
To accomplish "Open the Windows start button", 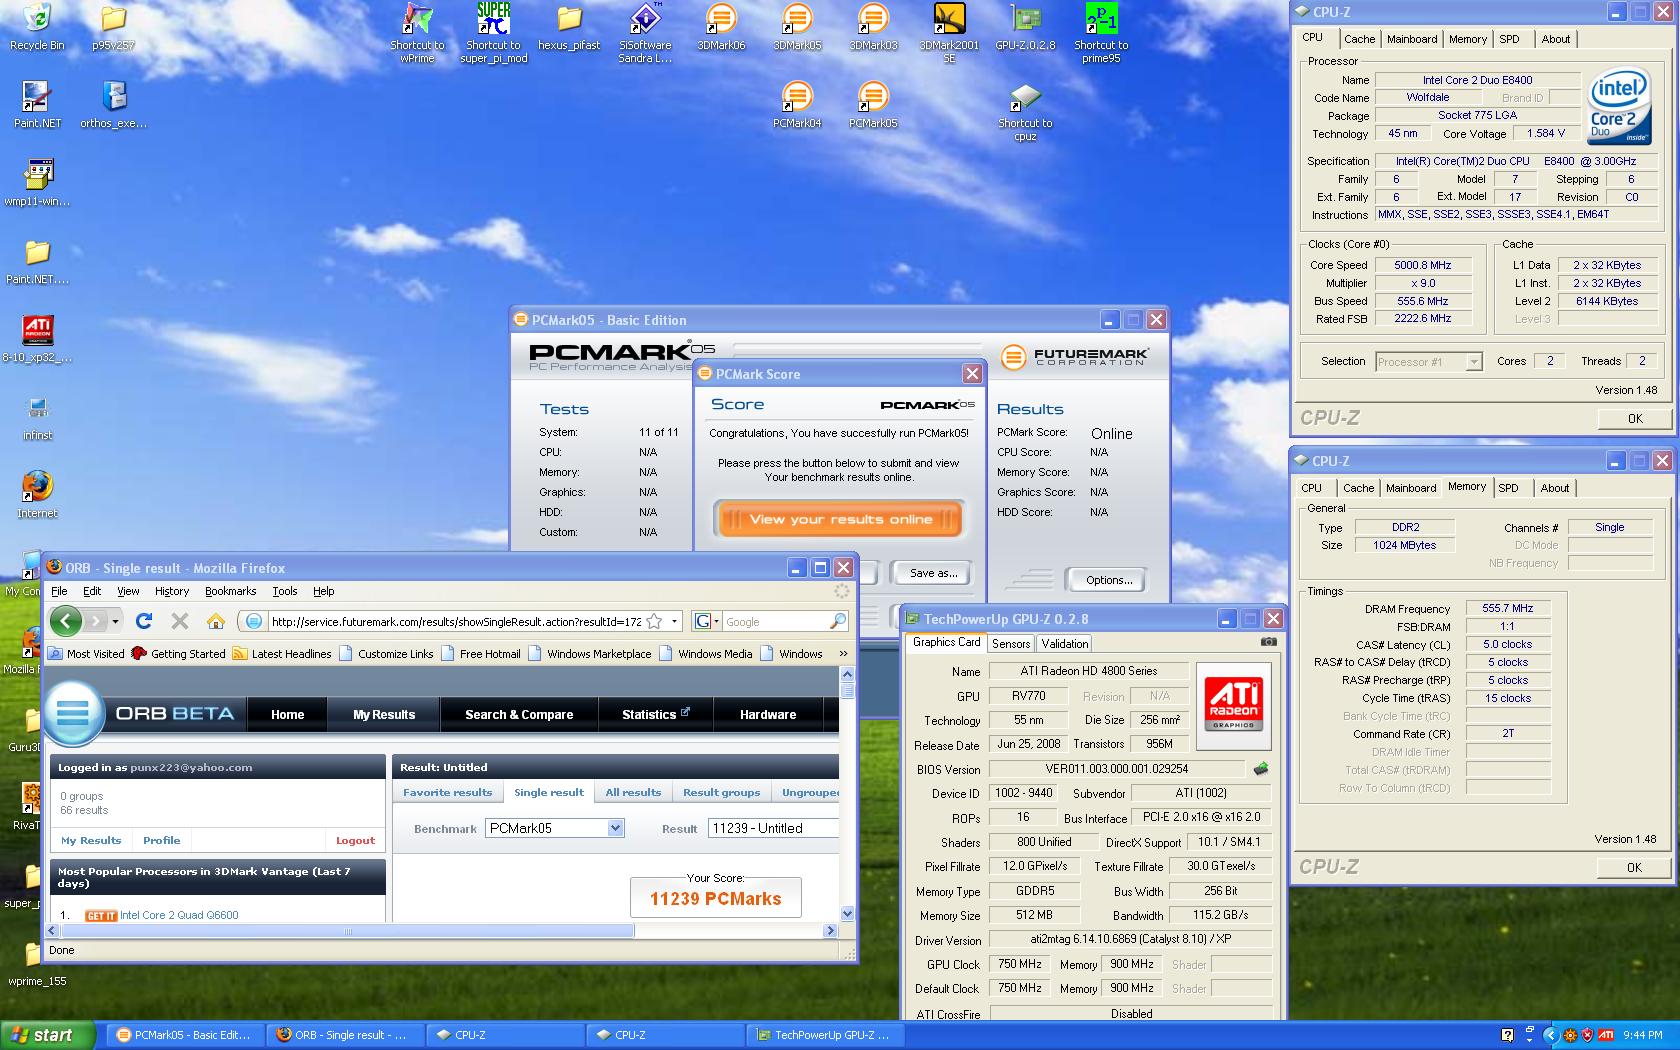I will coord(48,1035).
